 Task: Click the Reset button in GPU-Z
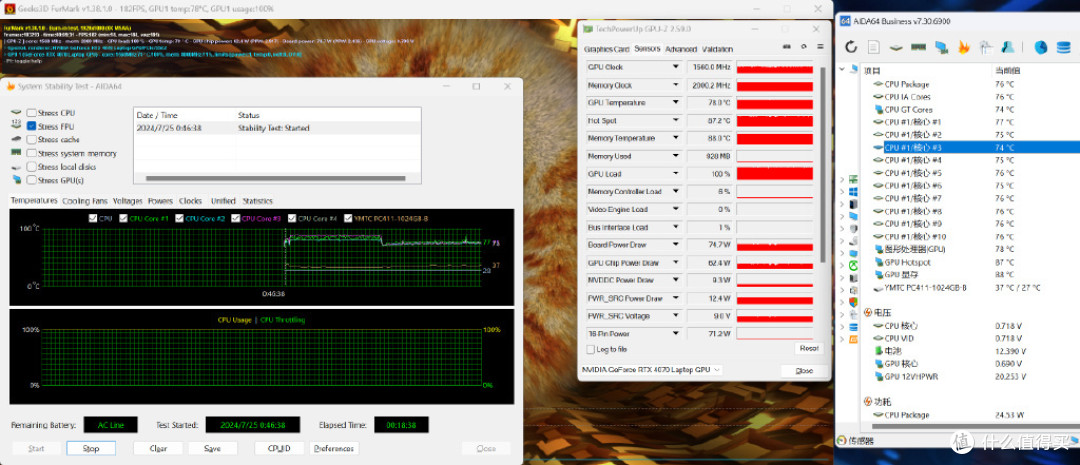pos(809,349)
